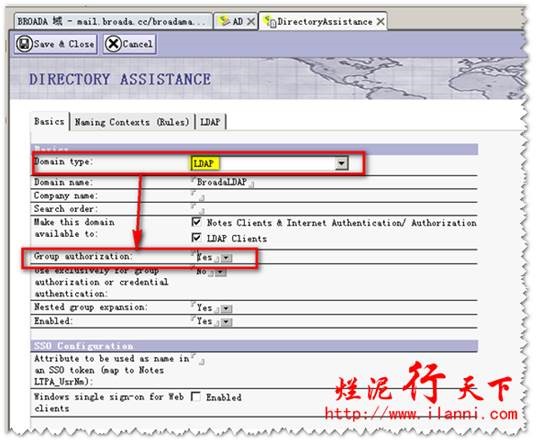Screen dimensions: 554x446
Task: Click the Cancel X icon
Action: tap(113, 45)
